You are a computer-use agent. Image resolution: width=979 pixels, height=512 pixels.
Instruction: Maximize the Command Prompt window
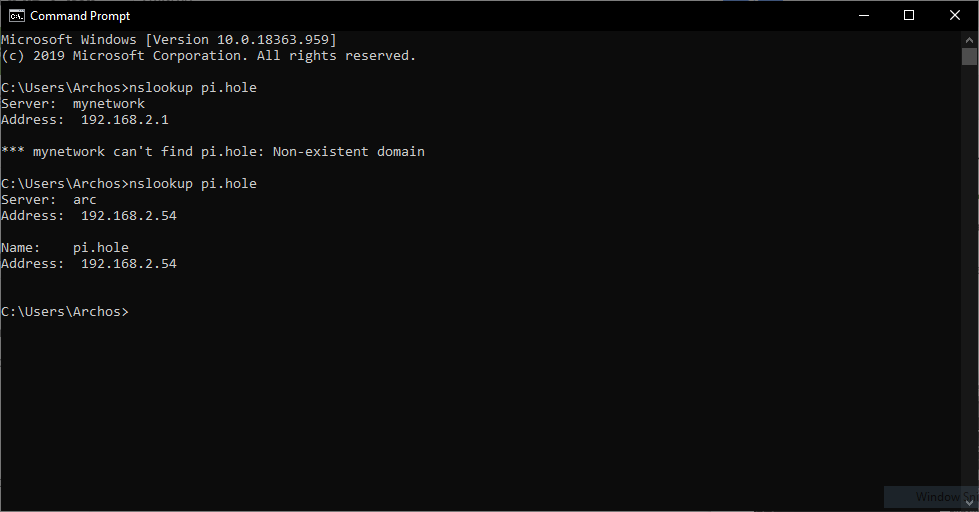tap(909, 16)
